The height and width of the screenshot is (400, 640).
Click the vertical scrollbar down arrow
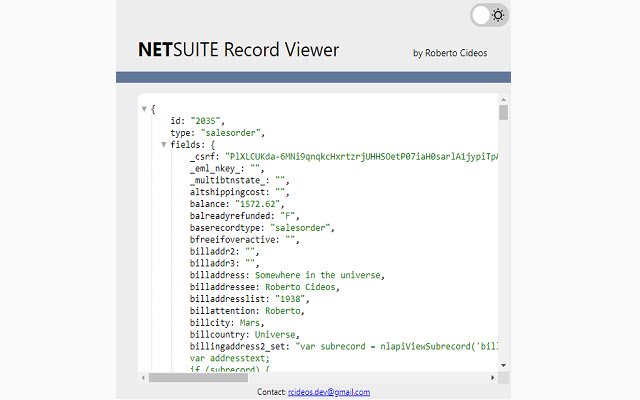(503, 365)
